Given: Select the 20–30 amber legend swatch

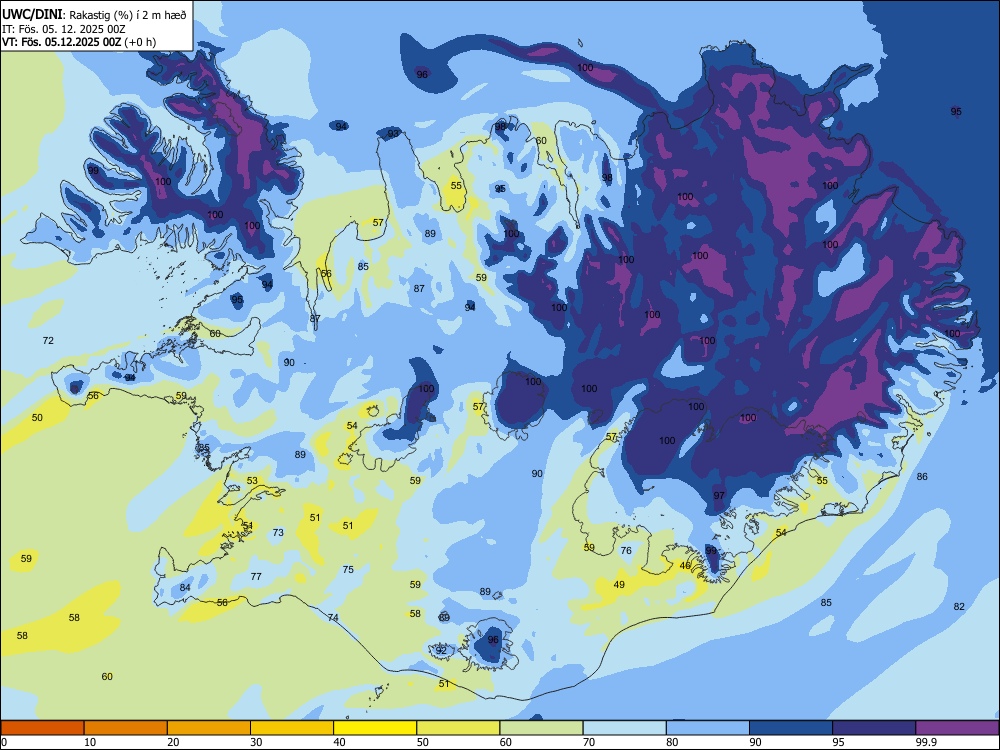Looking at the screenshot, I should [x=209, y=728].
